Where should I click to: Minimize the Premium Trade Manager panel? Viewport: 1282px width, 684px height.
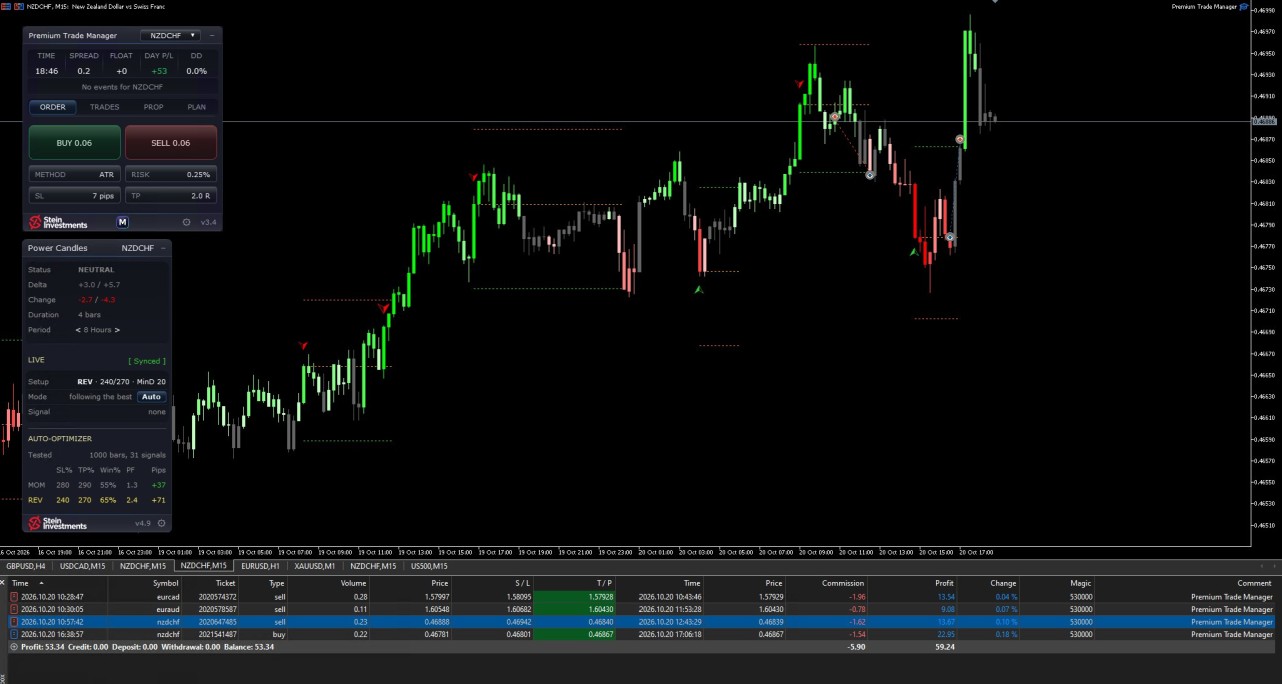click(x=212, y=35)
